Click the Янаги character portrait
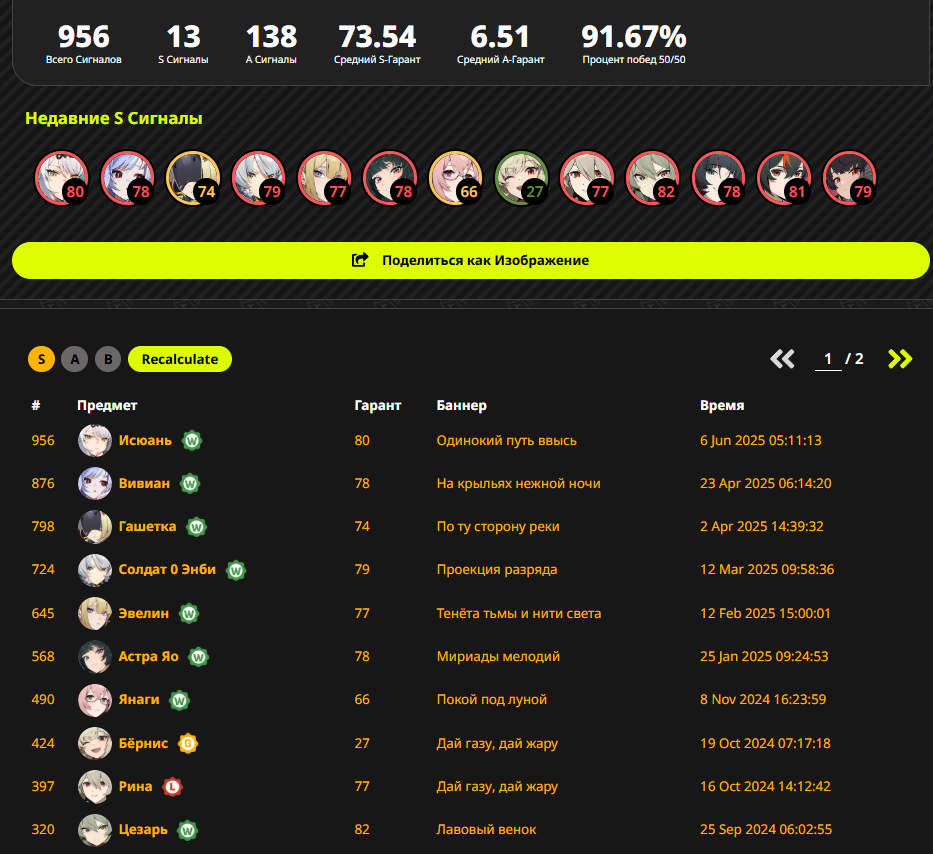The width and height of the screenshot is (933, 854). pos(95,700)
